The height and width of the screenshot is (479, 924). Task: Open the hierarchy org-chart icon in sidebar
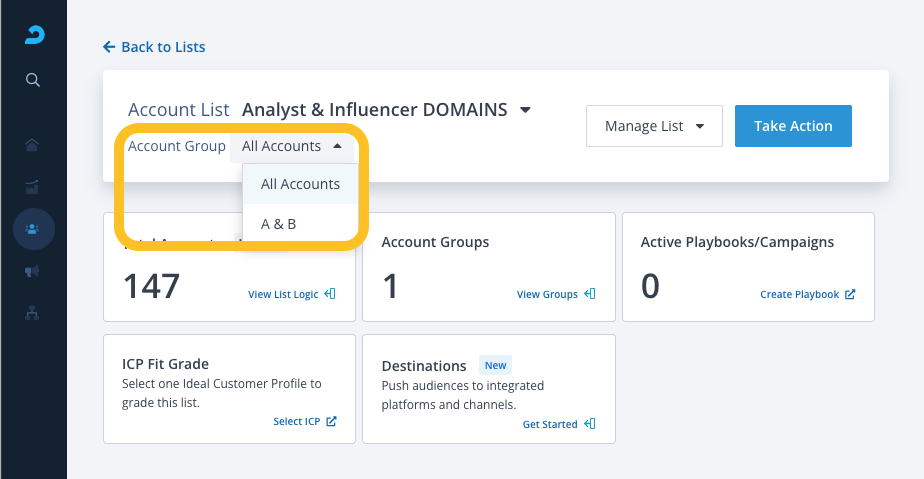pos(32,313)
